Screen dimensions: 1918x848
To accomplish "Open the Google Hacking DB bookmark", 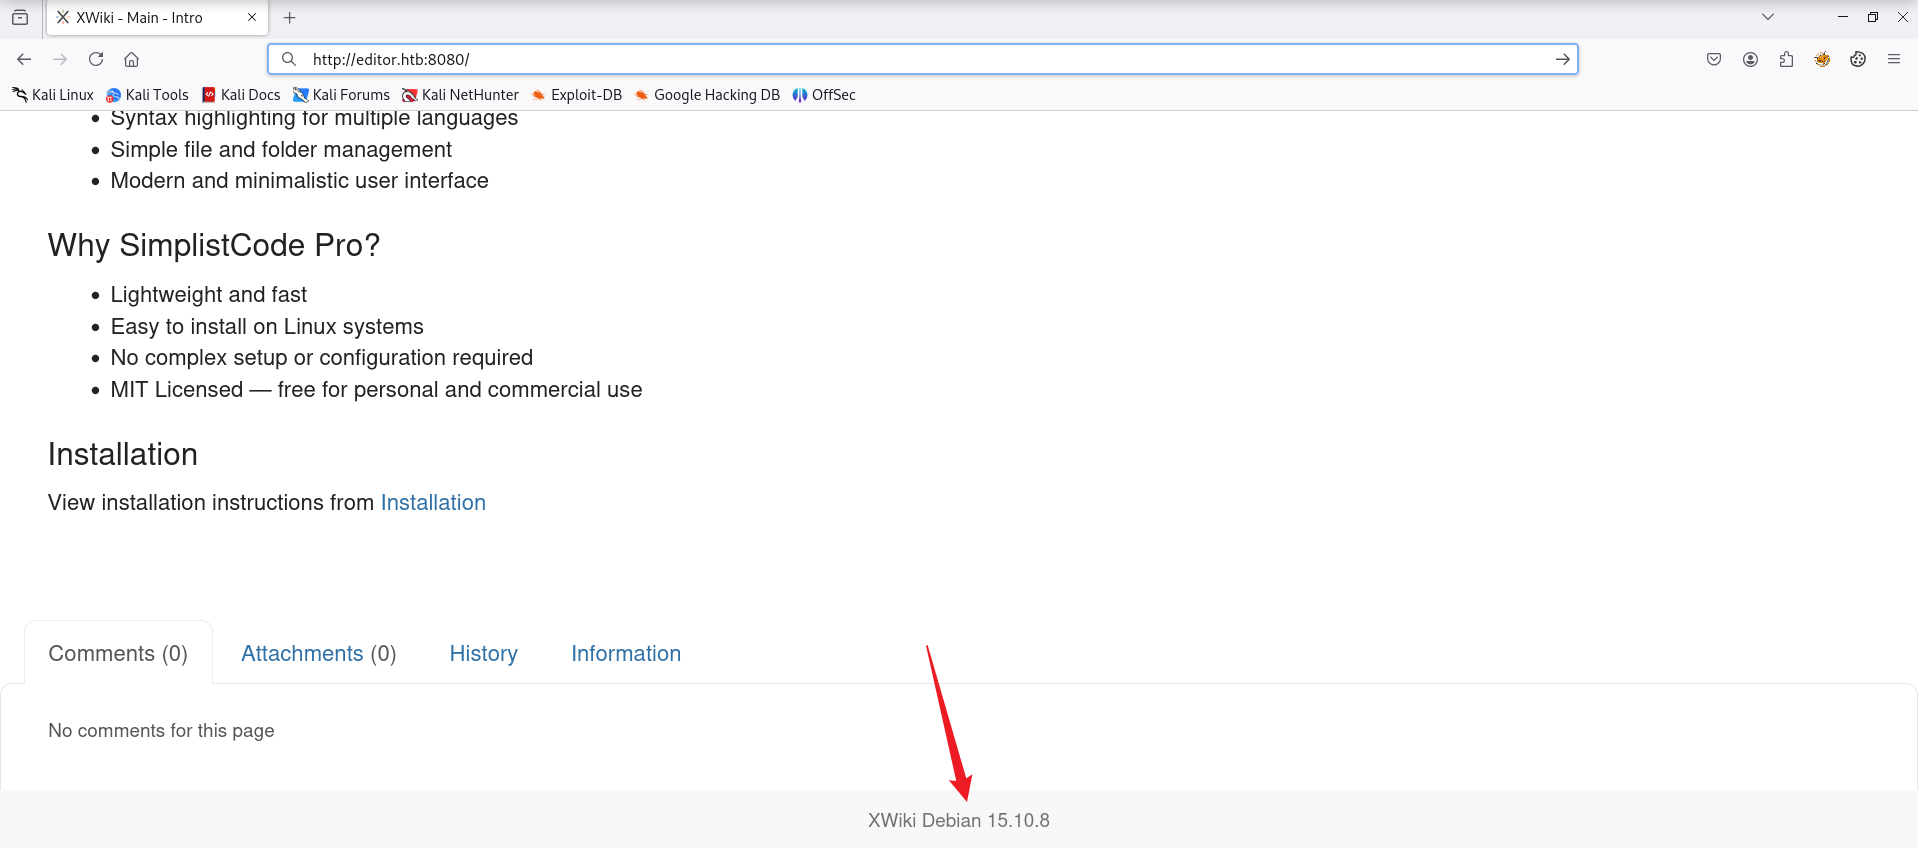I will (x=706, y=95).
